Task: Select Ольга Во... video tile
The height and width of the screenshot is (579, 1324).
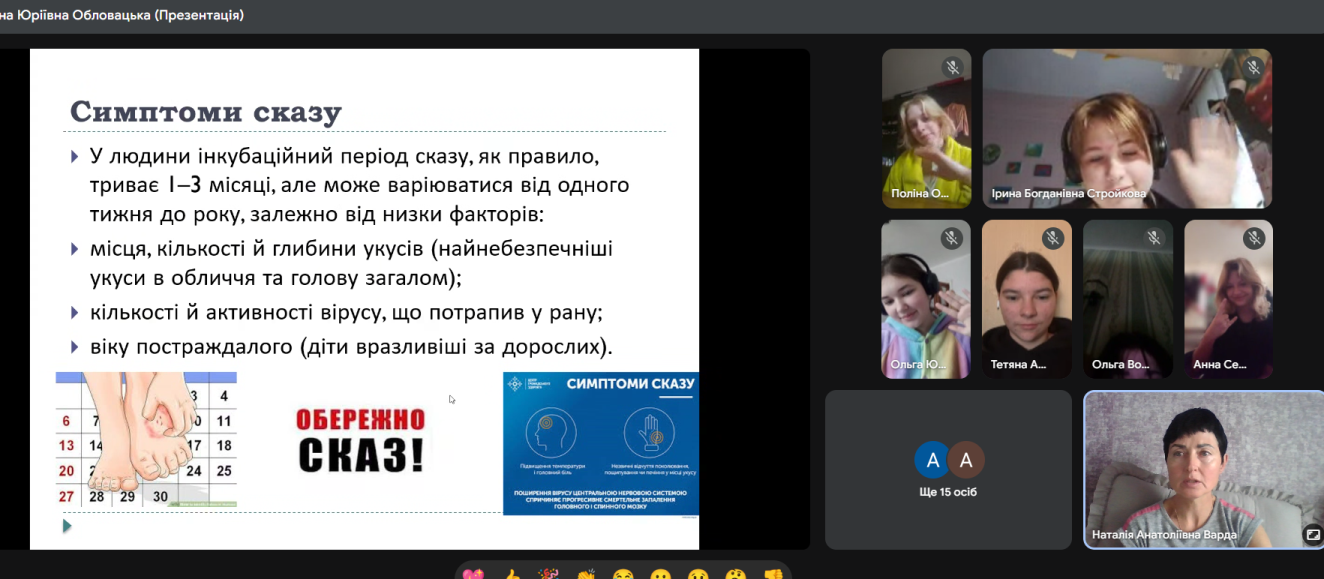Action: 1128,299
